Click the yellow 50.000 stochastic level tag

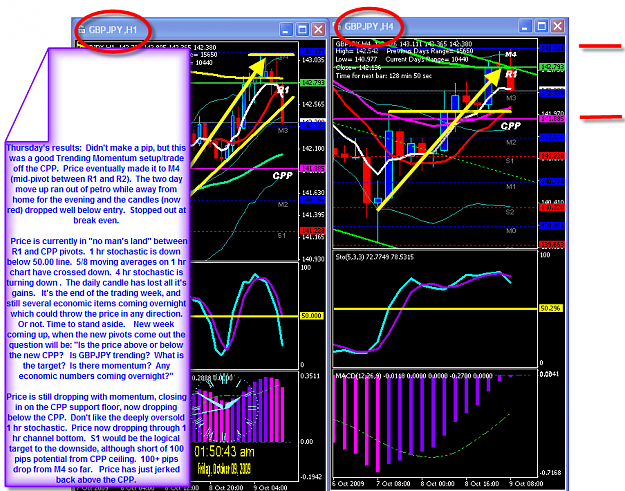pos(311,316)
